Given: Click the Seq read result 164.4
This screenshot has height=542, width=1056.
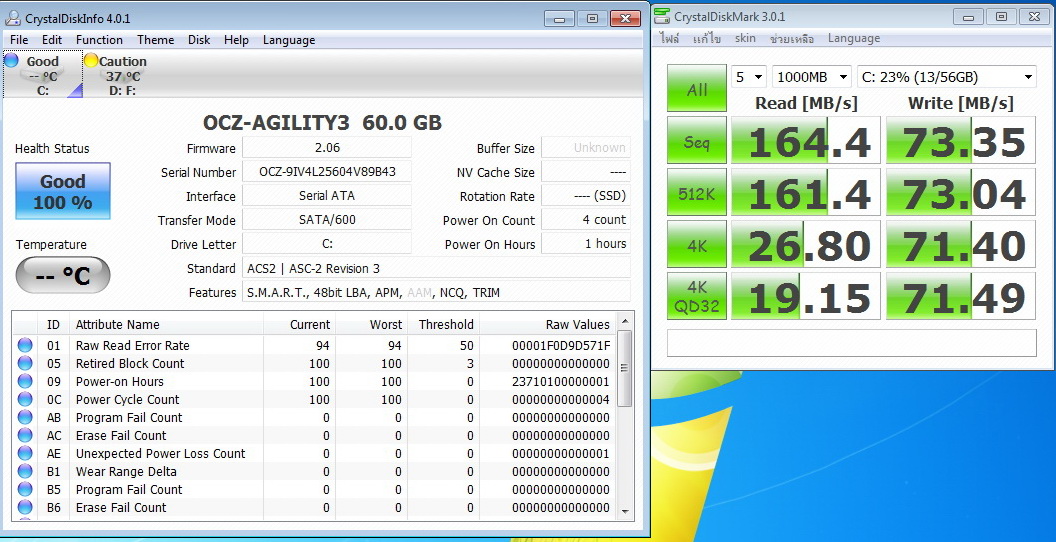Looking at the screenshot, I should 805,141.
